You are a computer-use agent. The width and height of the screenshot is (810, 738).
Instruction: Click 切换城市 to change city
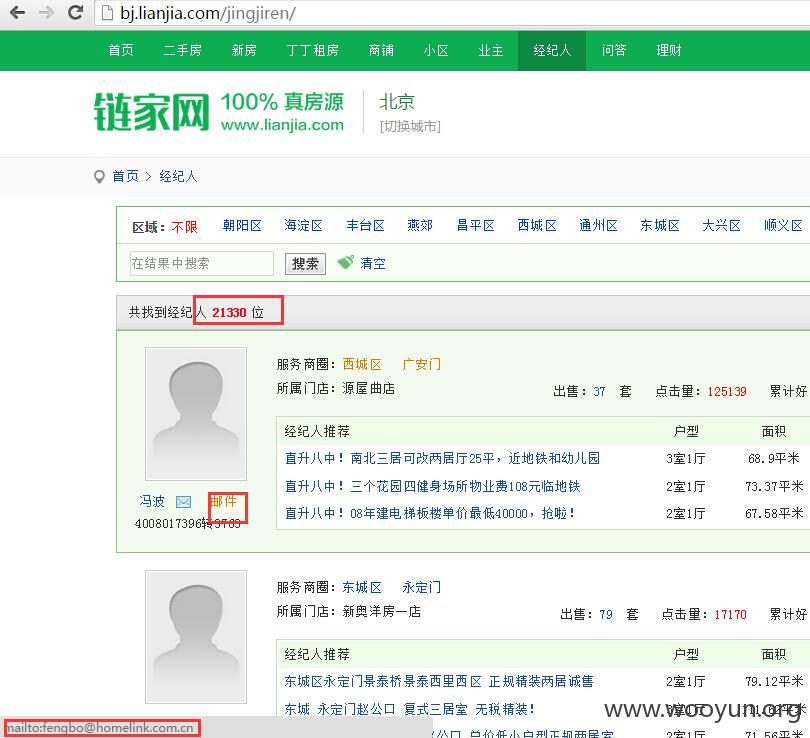pos(410,126)
